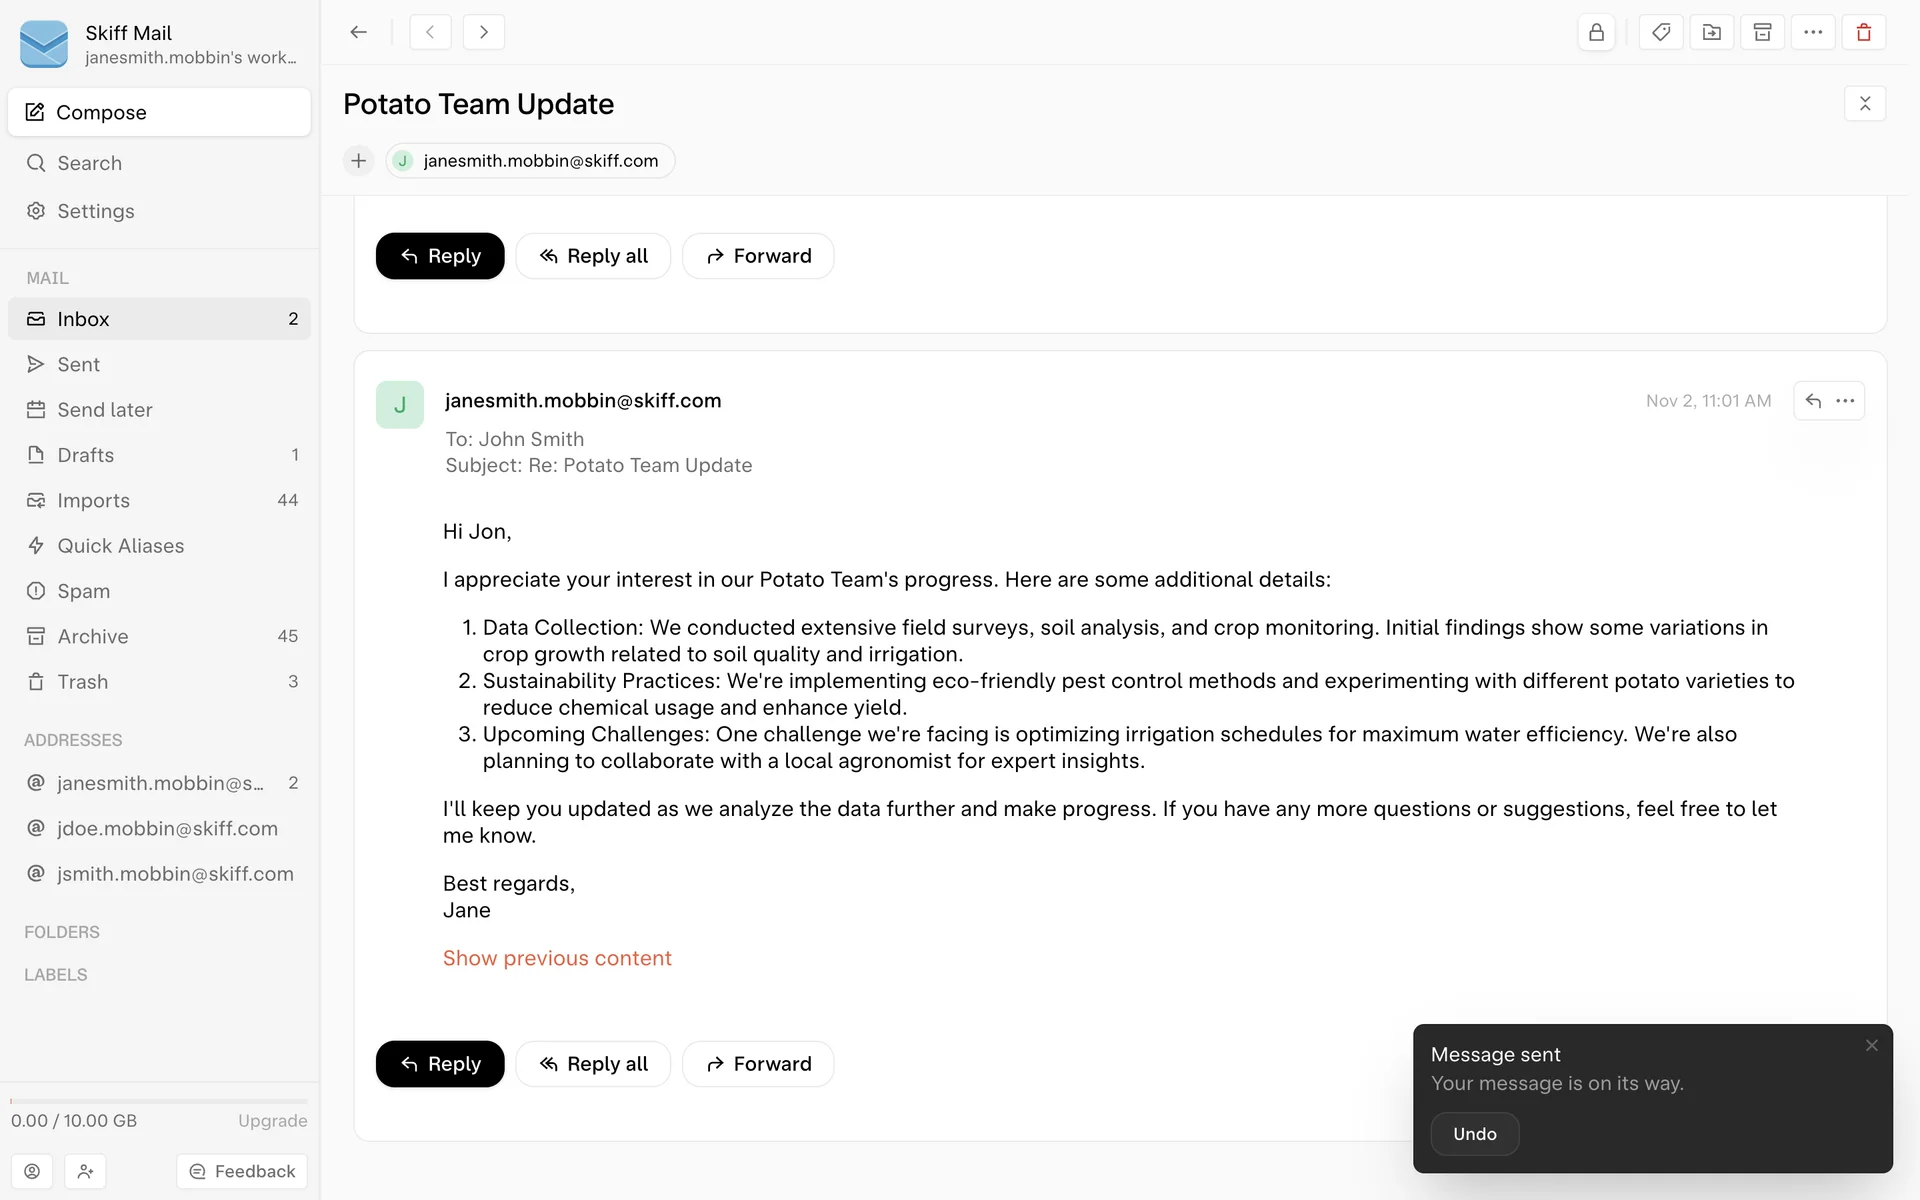The height and width of the screenshot is (1200, 1920).
Task: Click the Search field in the sidebar
Action: pyautogui.click(x=89, y=163)
